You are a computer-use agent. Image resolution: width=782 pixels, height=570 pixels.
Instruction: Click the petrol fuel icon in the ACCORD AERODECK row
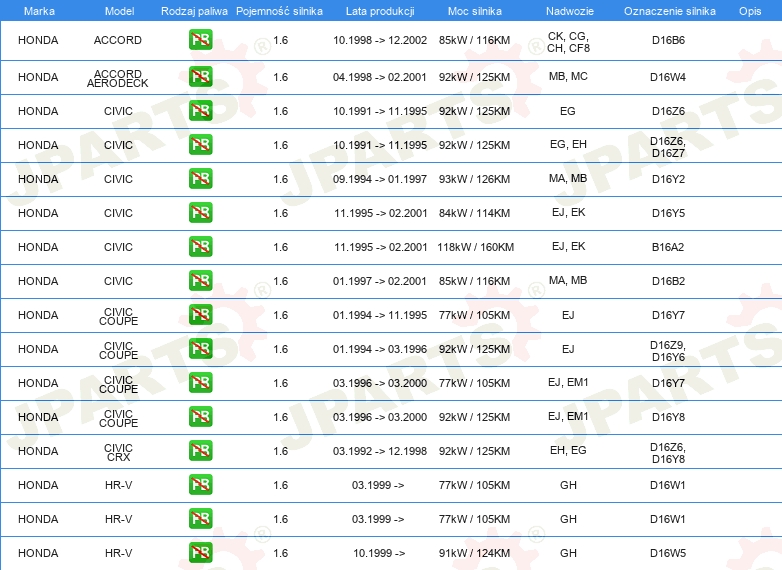coord(200,77)
